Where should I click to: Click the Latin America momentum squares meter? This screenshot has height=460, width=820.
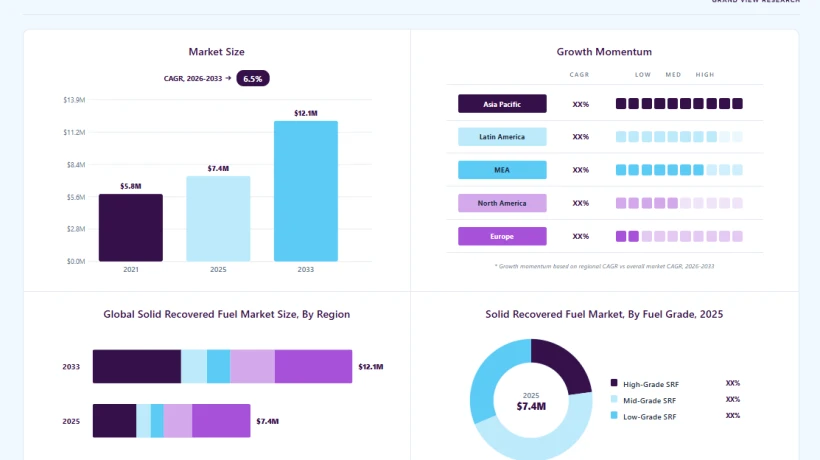click(679, 137)
